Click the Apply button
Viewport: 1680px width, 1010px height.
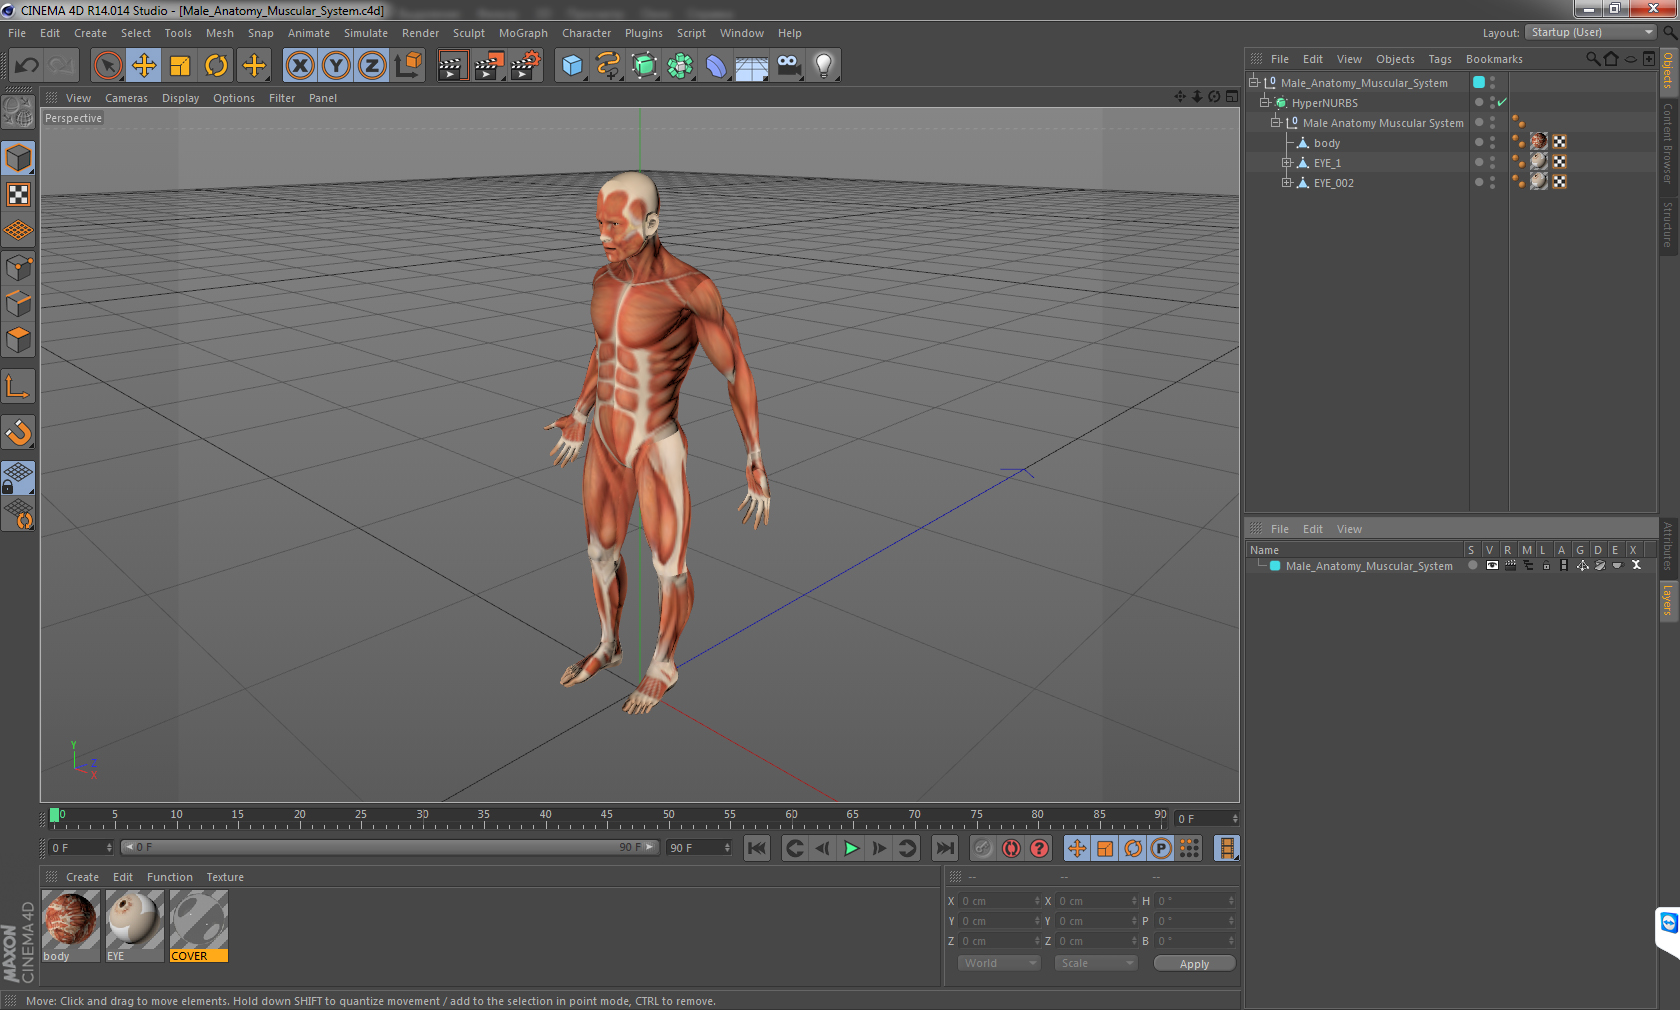1194,964
